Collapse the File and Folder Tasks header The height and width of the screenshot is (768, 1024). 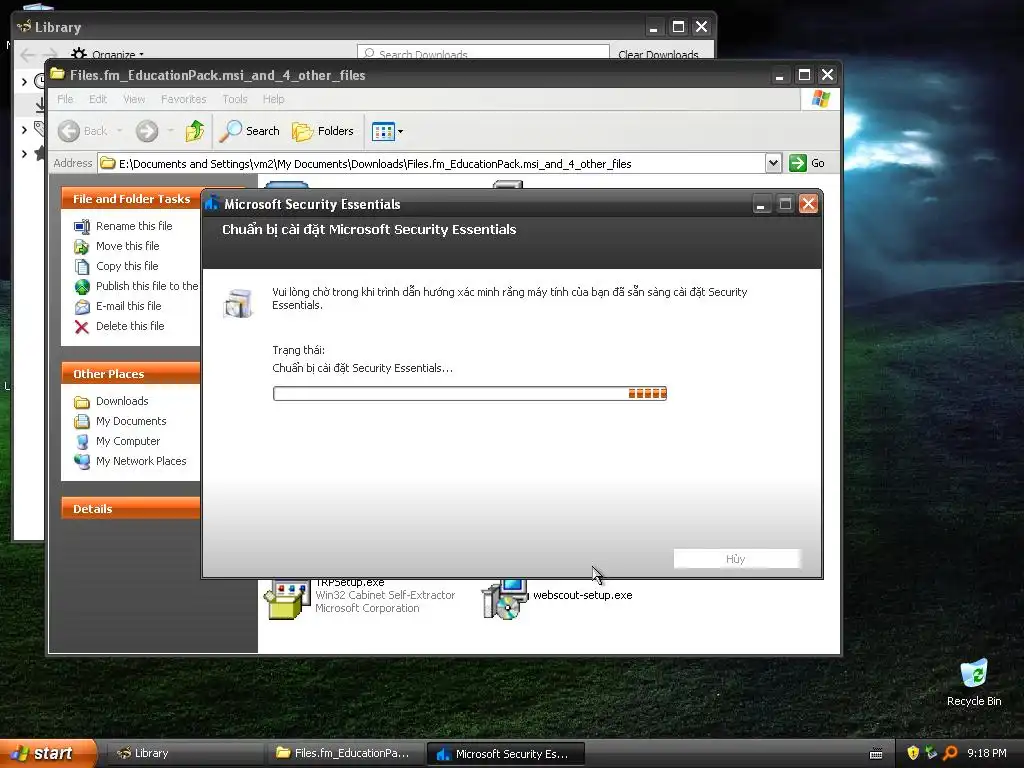(131, 199)
